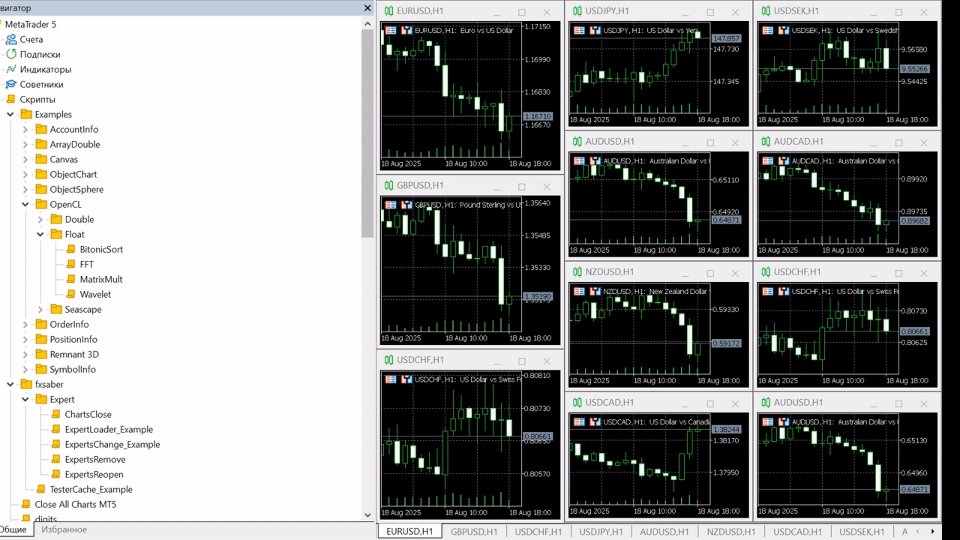Click the depth of market icon in USDJPY chart
The height and width of the screenshot is (540, 960).
coord(579,30)
